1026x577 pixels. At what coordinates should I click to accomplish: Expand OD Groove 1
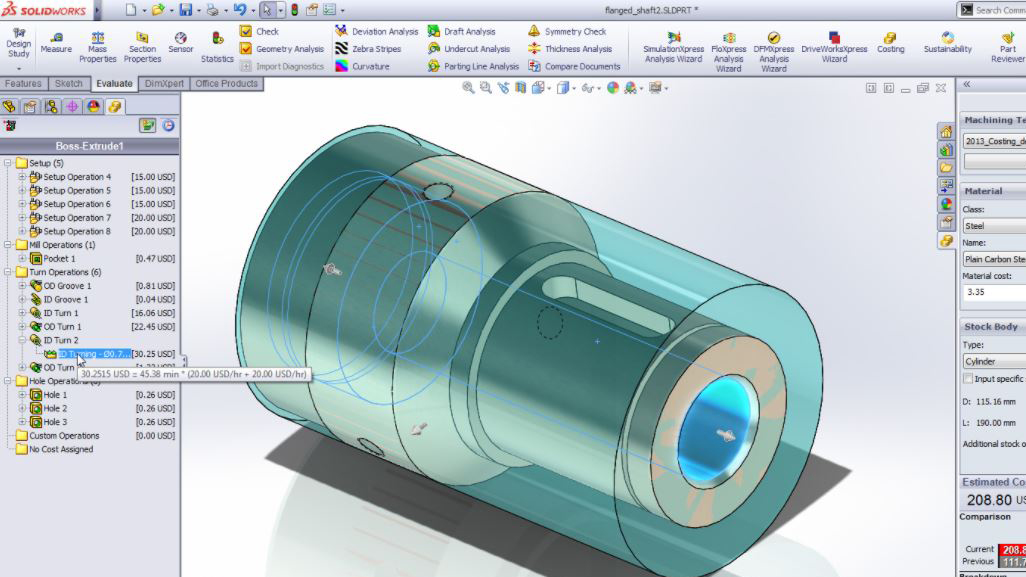22,286
